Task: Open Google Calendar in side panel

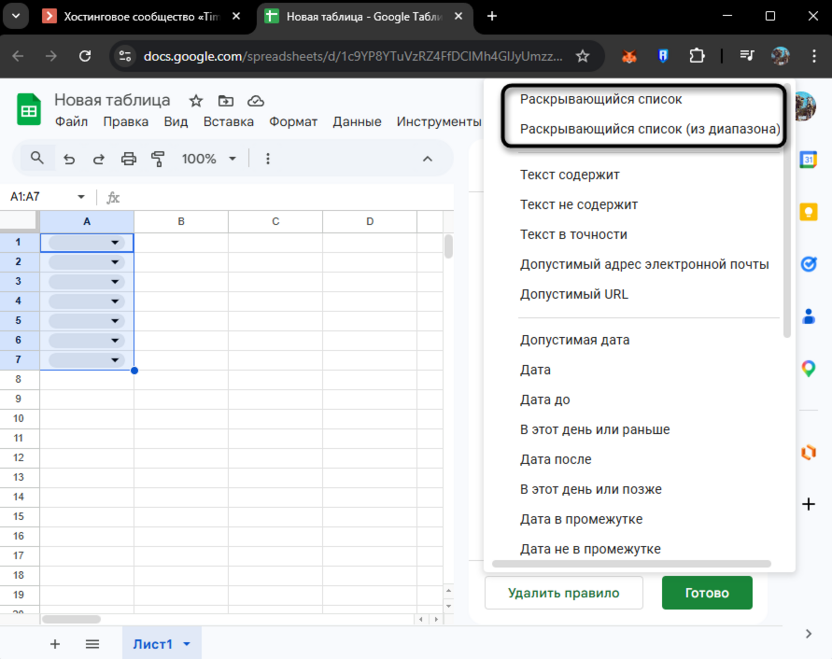Action: [x=808, y=159]
